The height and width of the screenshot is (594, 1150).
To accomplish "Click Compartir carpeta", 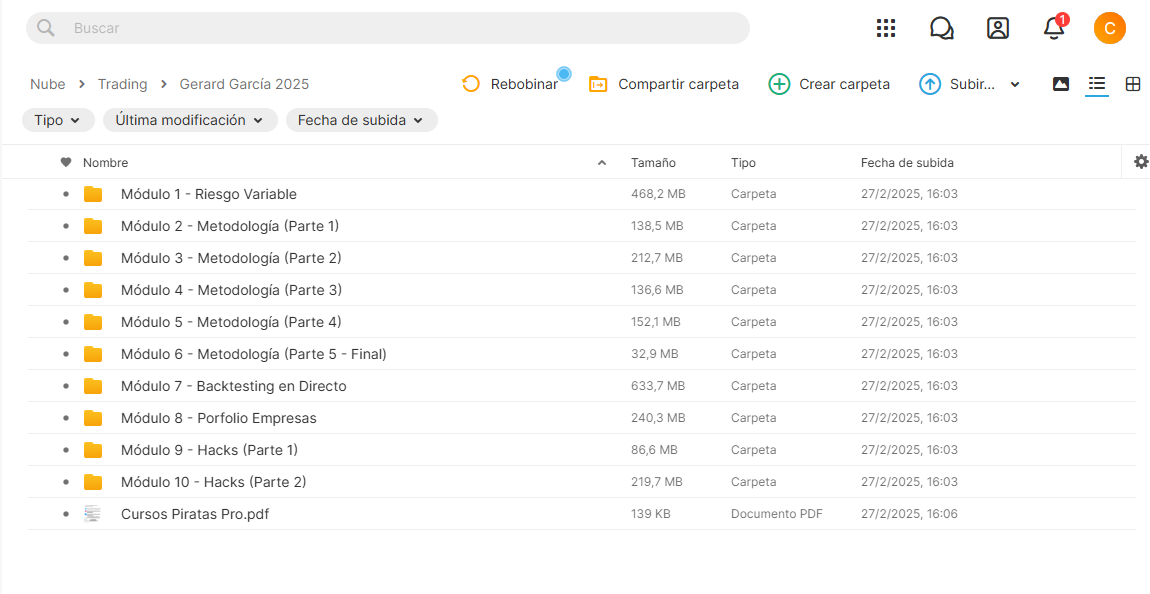I will click(x=664, y=84).
